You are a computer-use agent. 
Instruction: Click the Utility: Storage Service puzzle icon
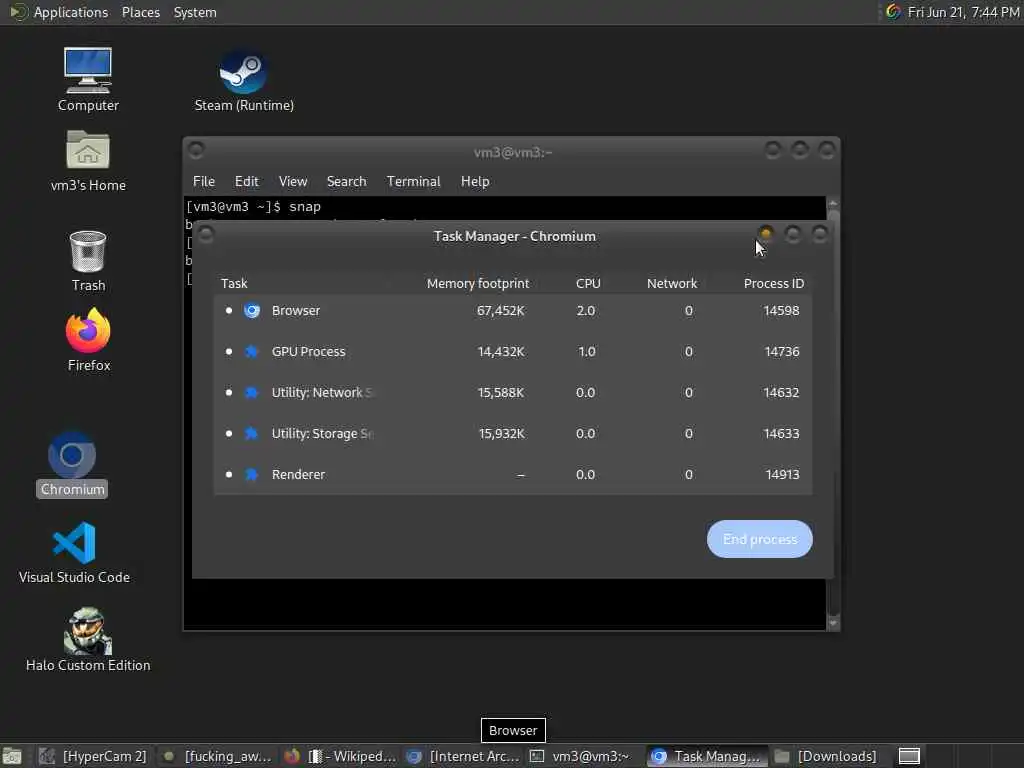pyautogui.click(x=251, y=434)
